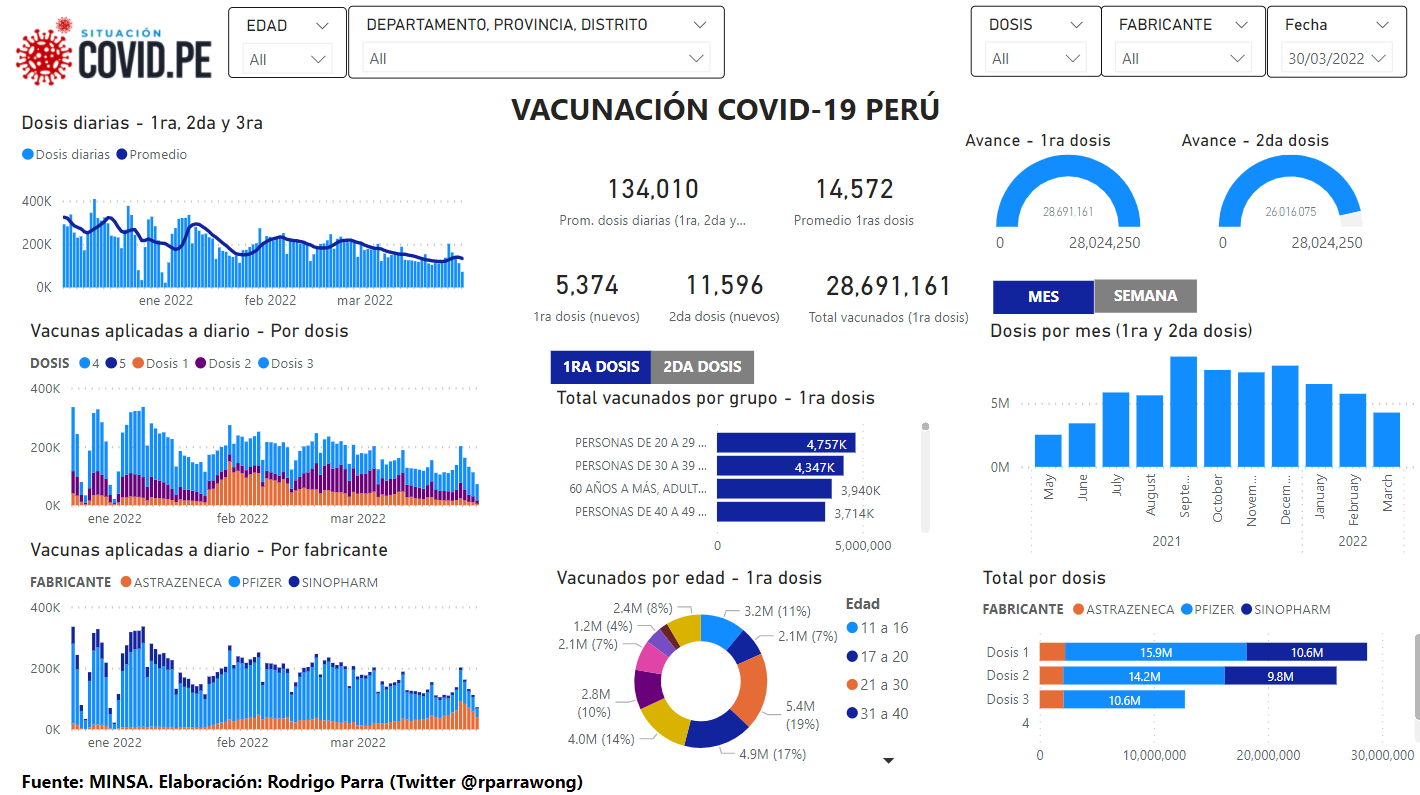Click PFIZER legend in Total por dosis

(1206, 609)
